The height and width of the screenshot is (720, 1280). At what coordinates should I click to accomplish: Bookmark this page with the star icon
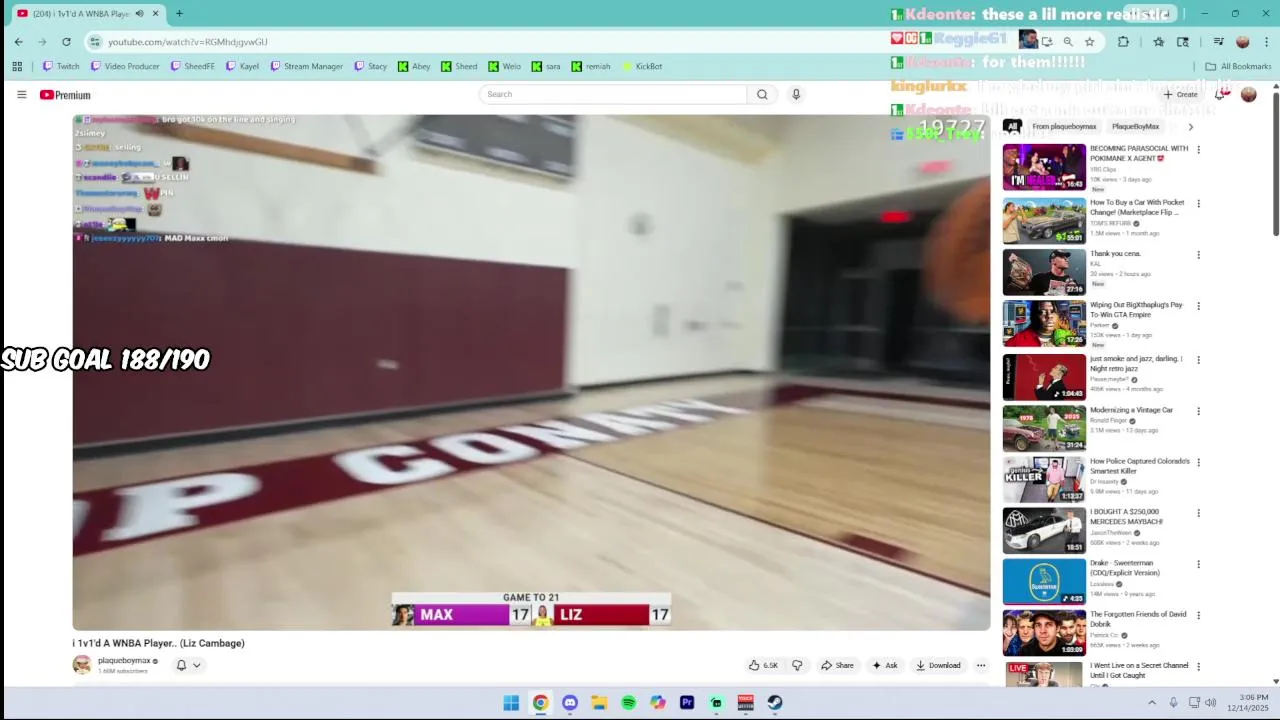(1089, 42)
